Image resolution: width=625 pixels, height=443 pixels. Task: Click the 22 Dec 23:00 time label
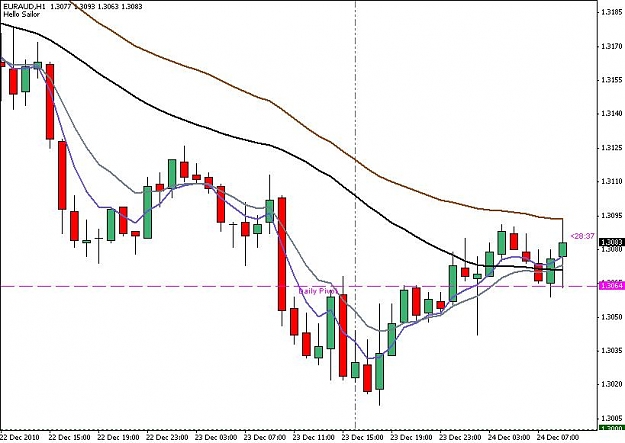[167, 437]
